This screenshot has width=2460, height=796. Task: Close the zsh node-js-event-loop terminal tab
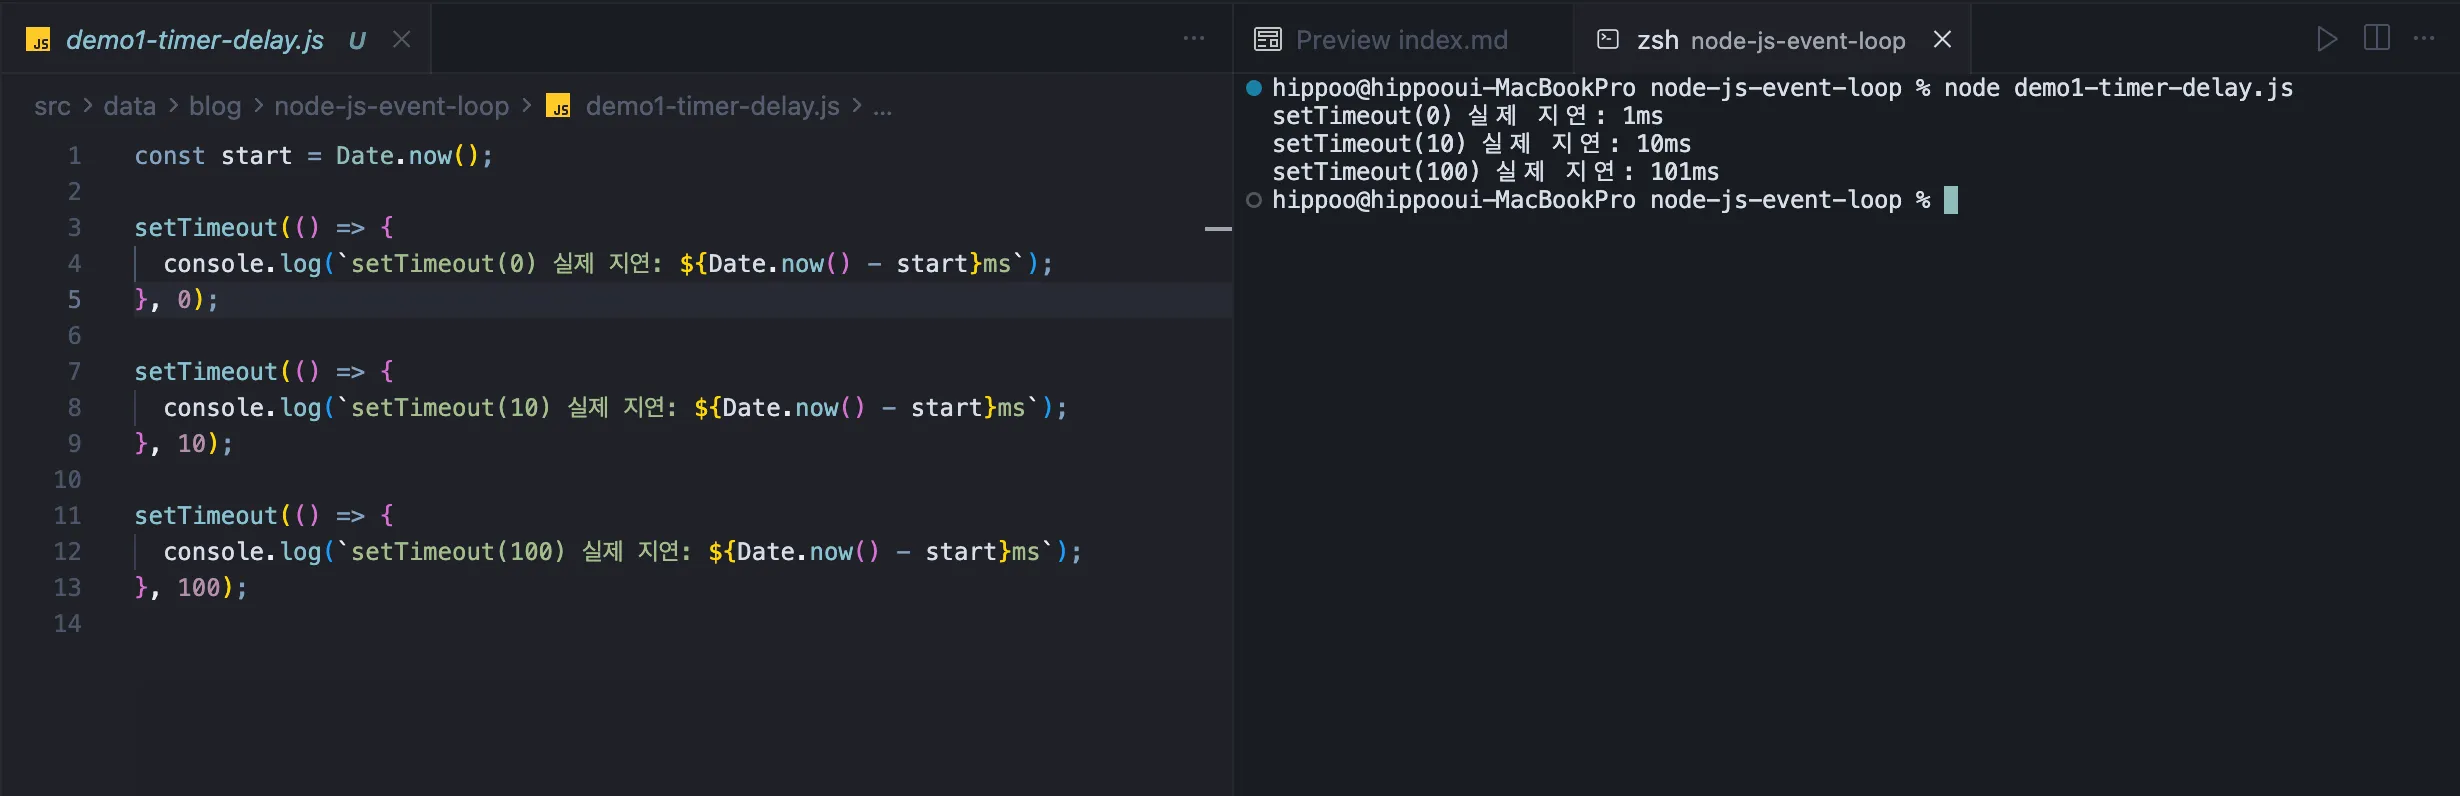point(1942,40)
